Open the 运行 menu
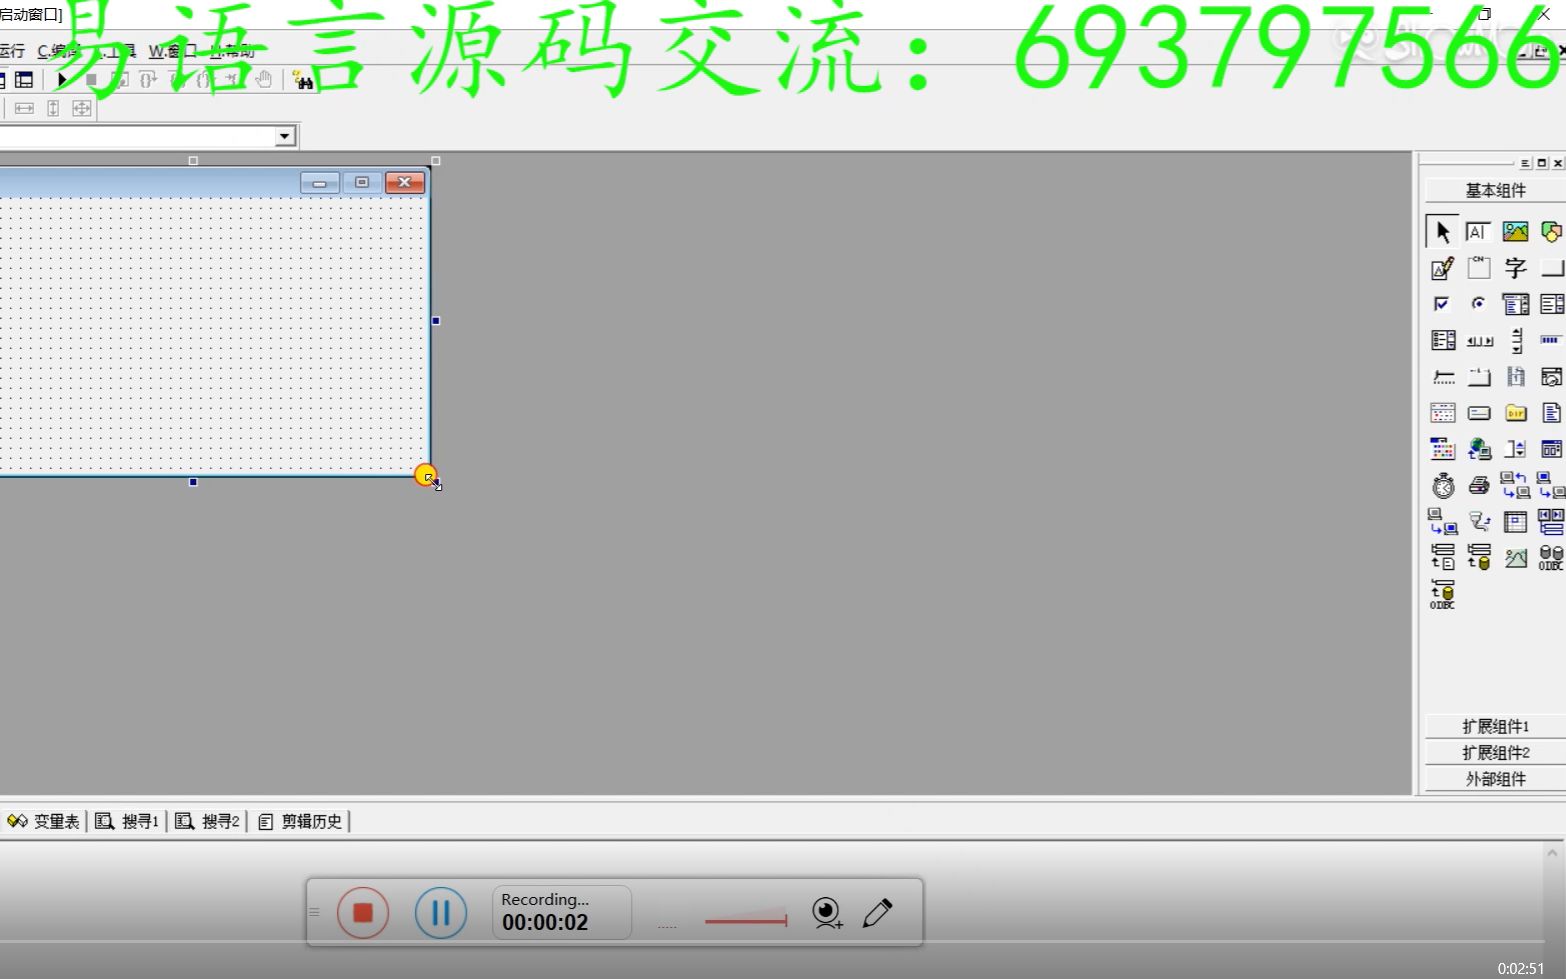The image size is (1566, 979). [12, 51]
